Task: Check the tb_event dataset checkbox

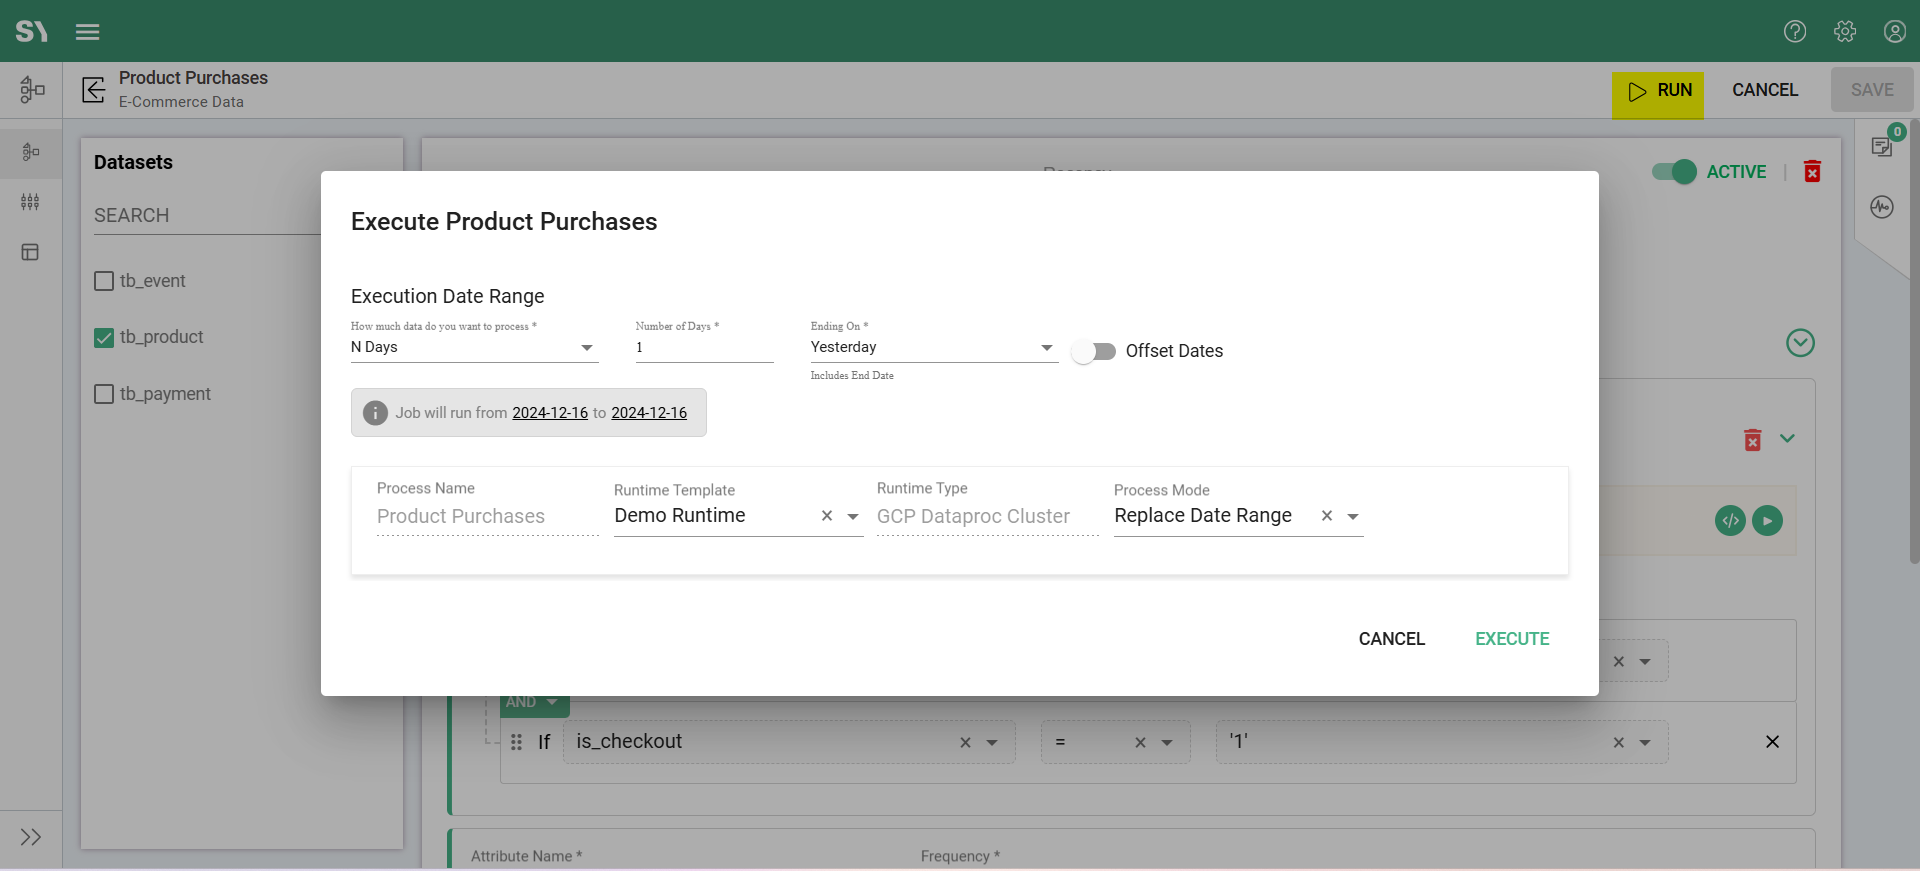Action: 104,281
